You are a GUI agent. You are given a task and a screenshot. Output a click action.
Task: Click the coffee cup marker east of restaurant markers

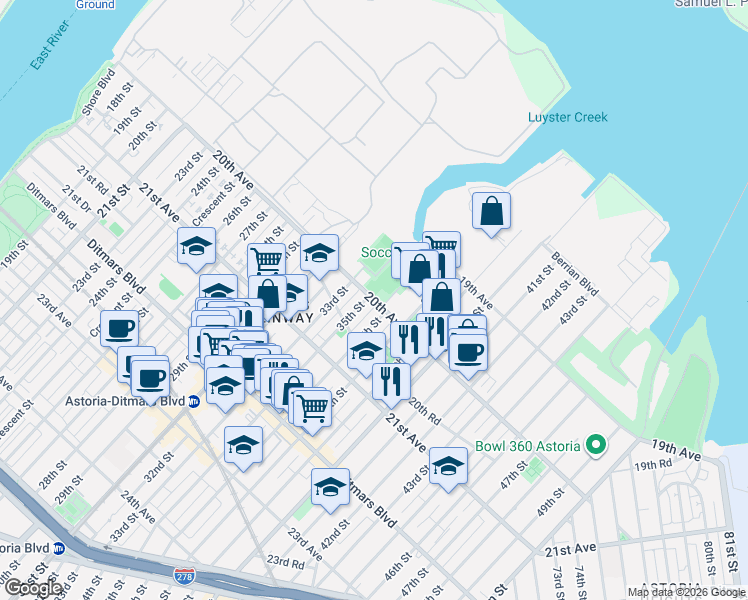coord(468,354)
